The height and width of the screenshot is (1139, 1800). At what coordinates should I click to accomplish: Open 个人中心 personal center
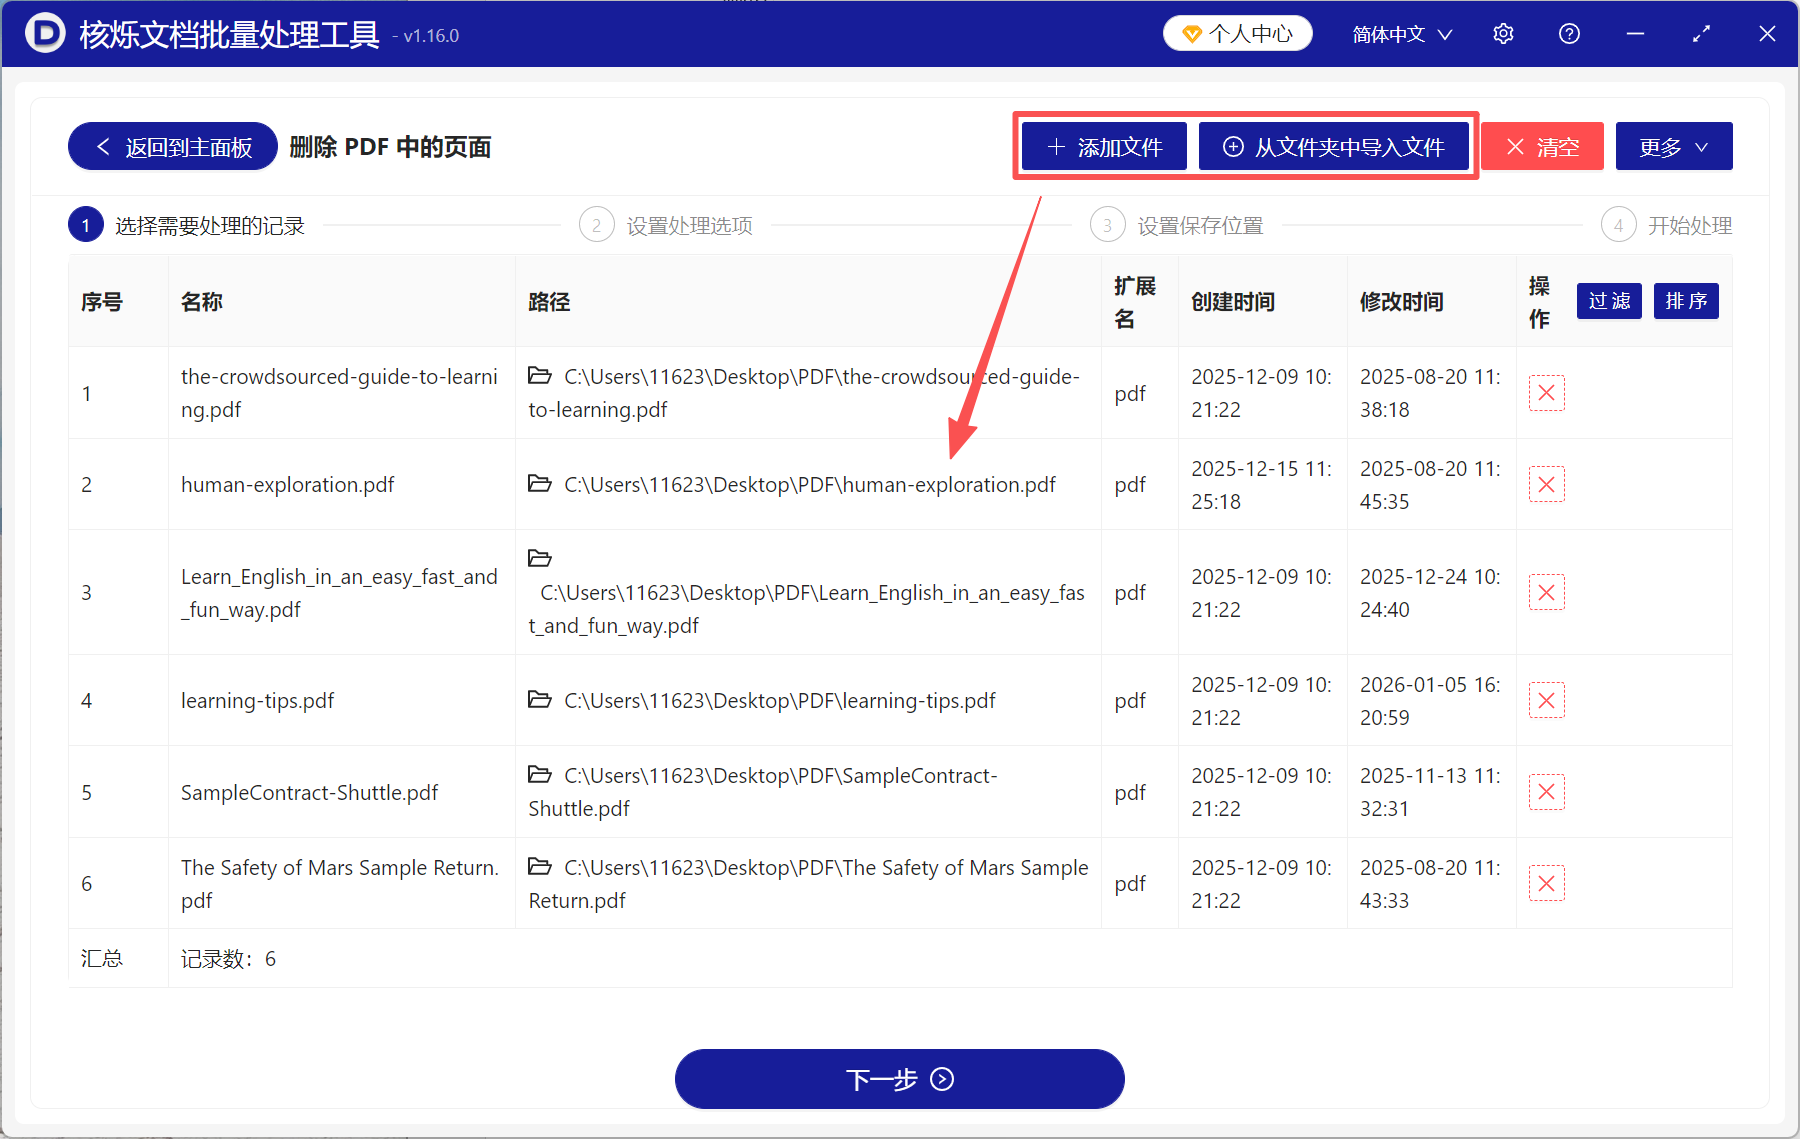1237,32
